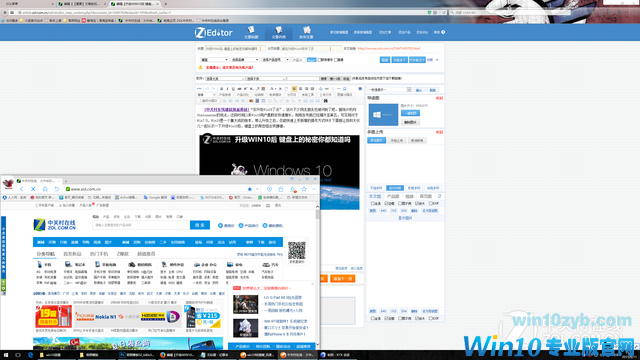
Task: Toggle underline formatting in the article editor
Action: [x=233, y=89]
